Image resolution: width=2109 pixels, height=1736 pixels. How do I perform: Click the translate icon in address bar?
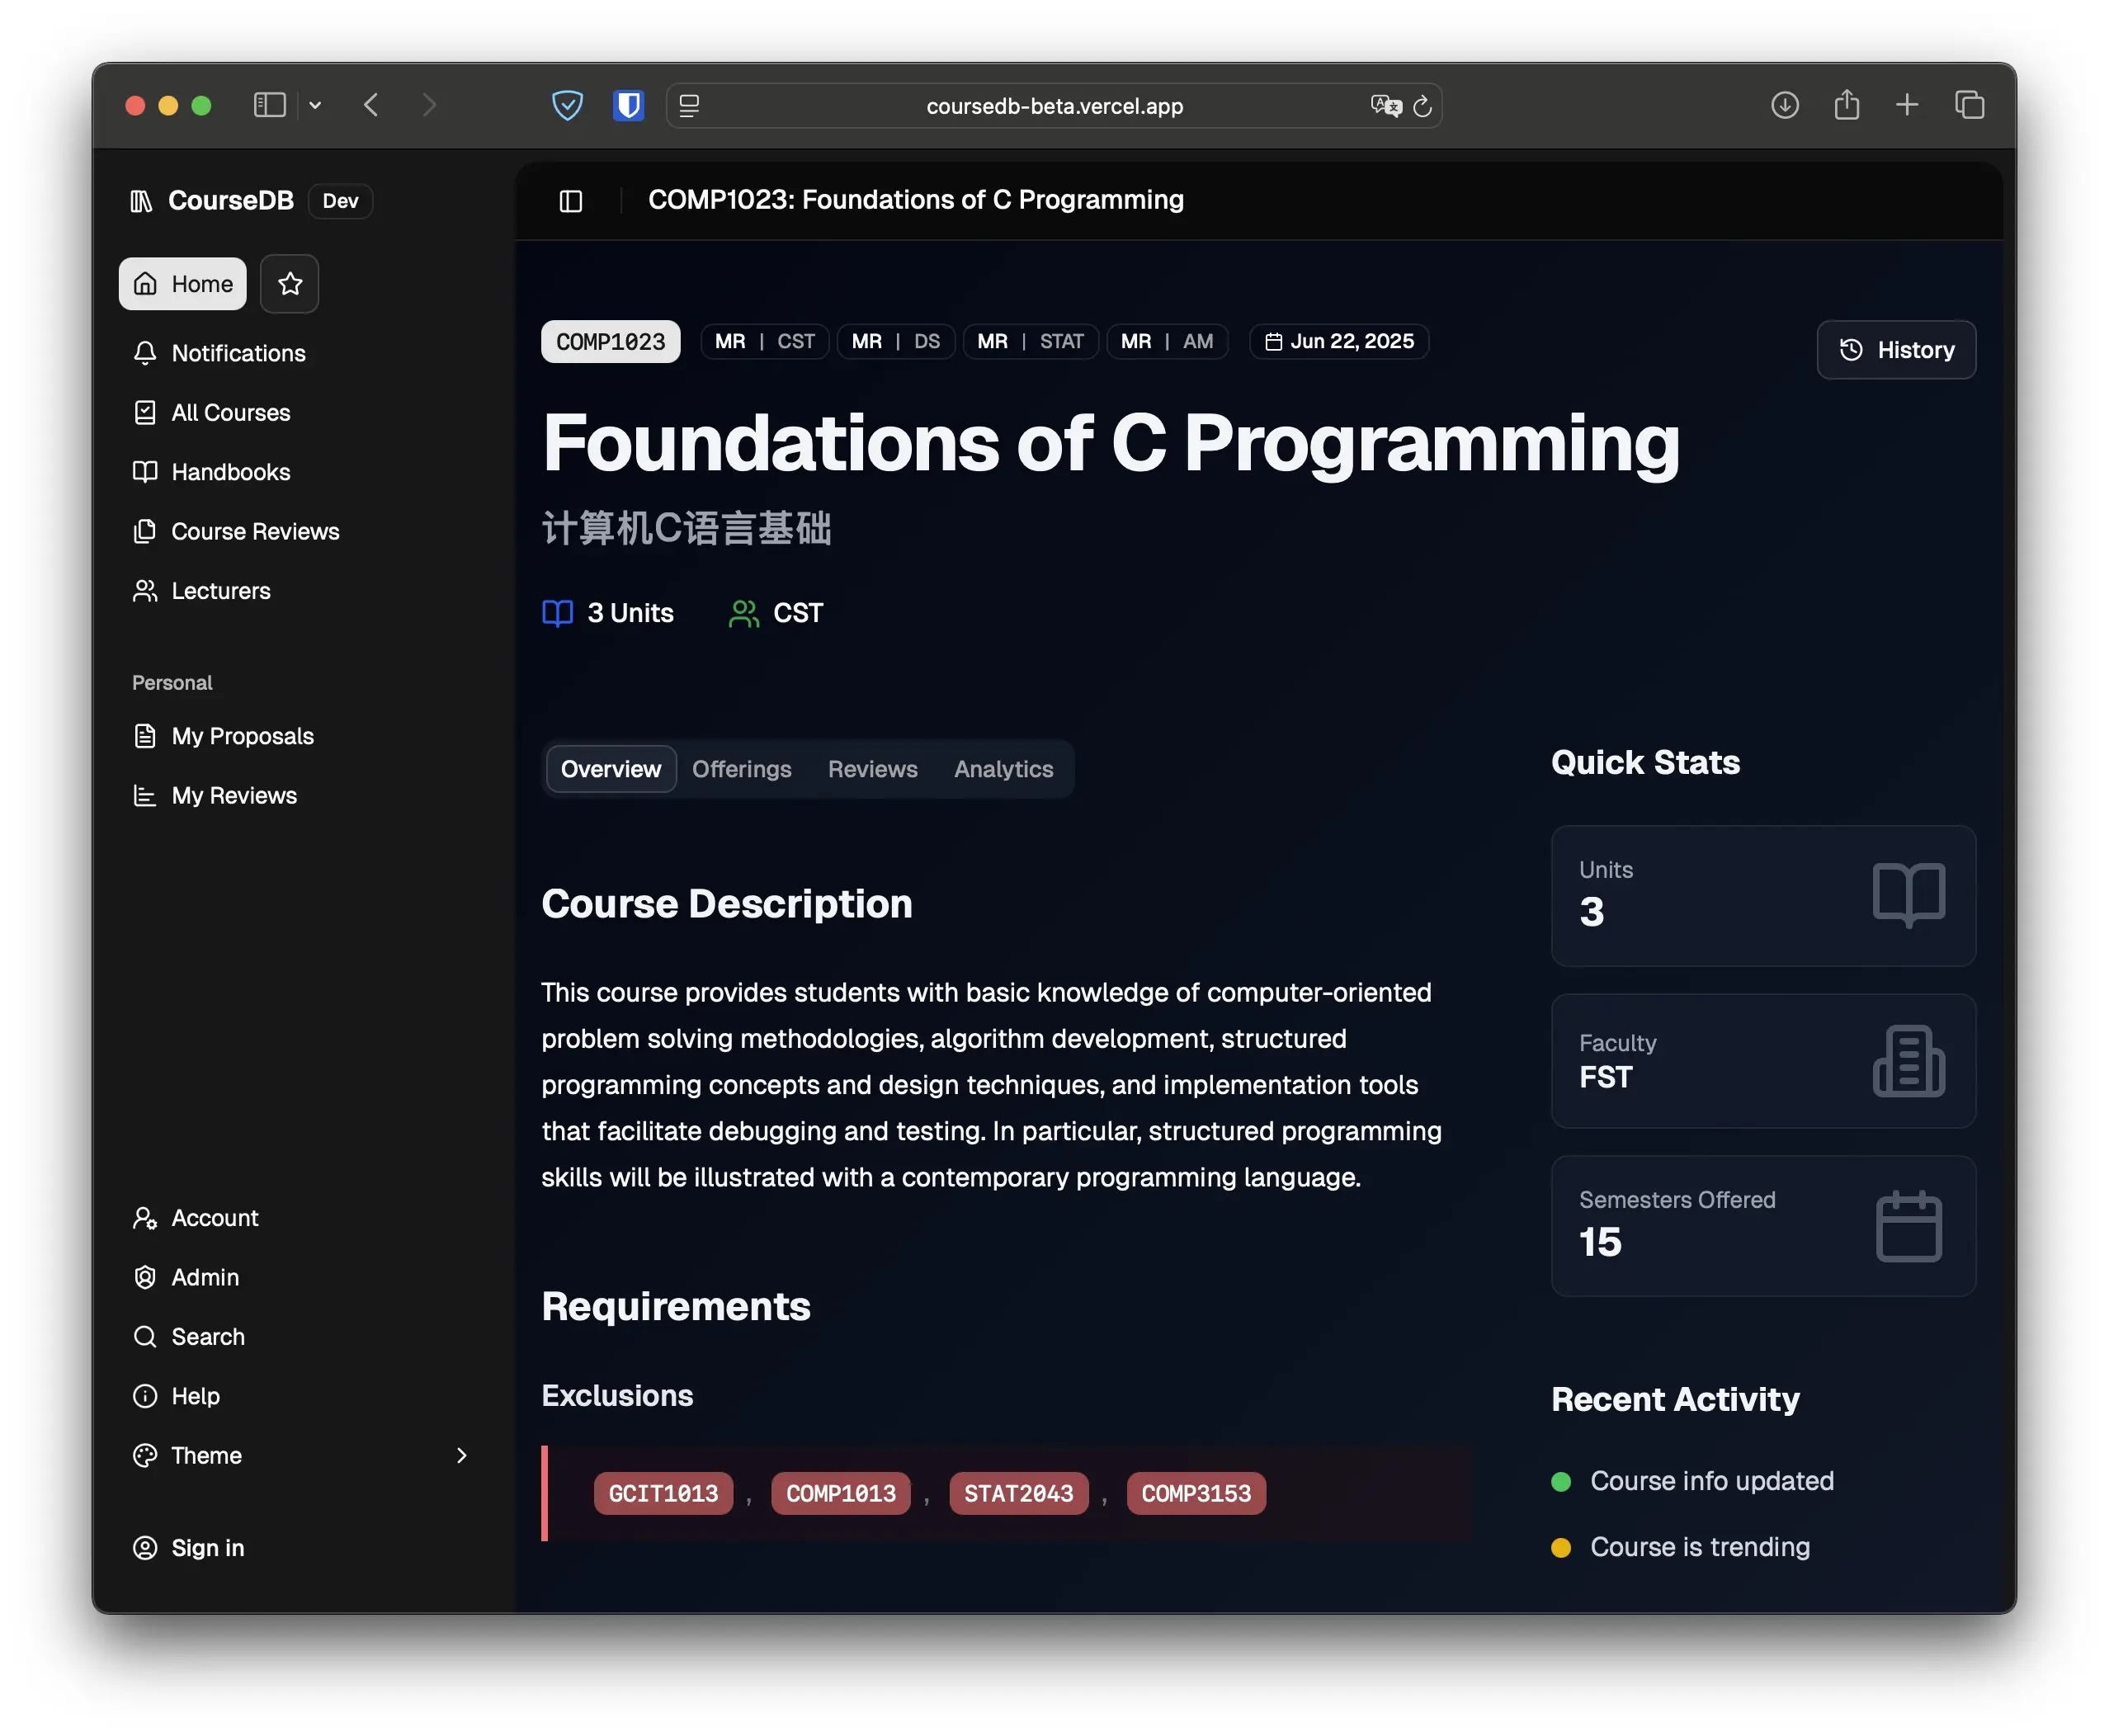[1385, 105]
